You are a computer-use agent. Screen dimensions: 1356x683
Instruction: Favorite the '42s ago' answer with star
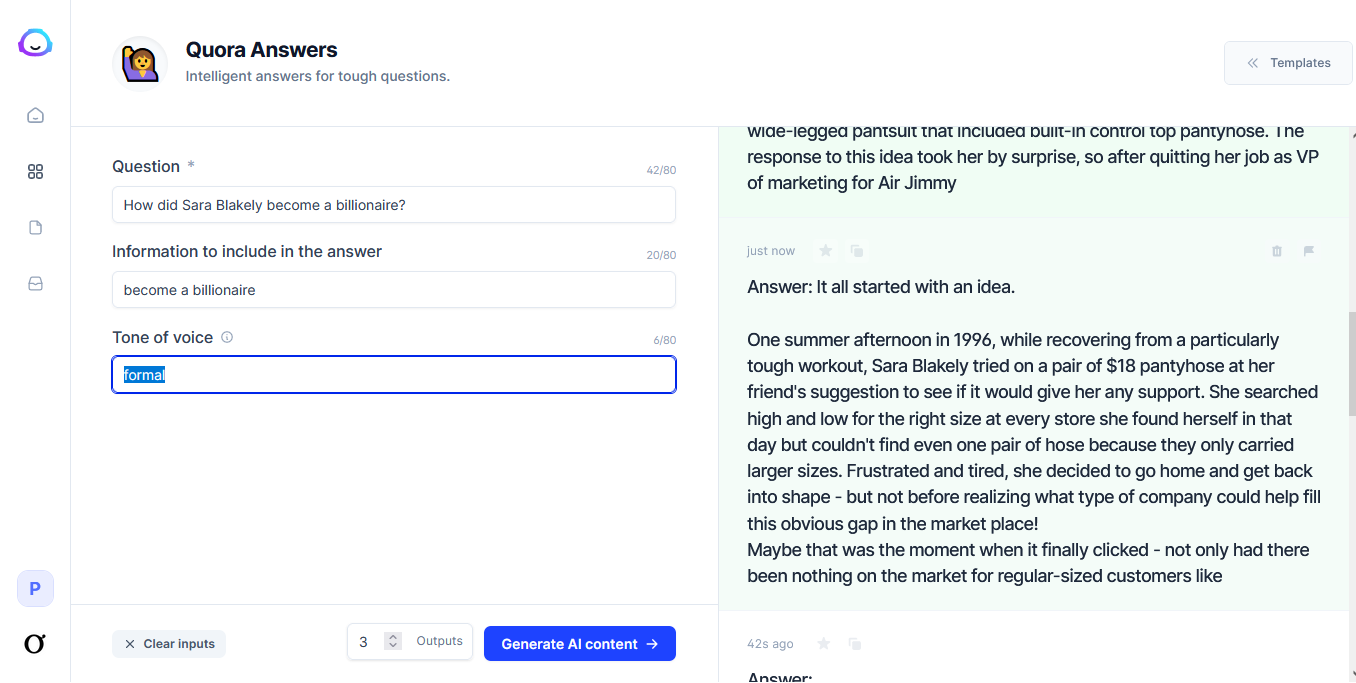pos(824,643)
